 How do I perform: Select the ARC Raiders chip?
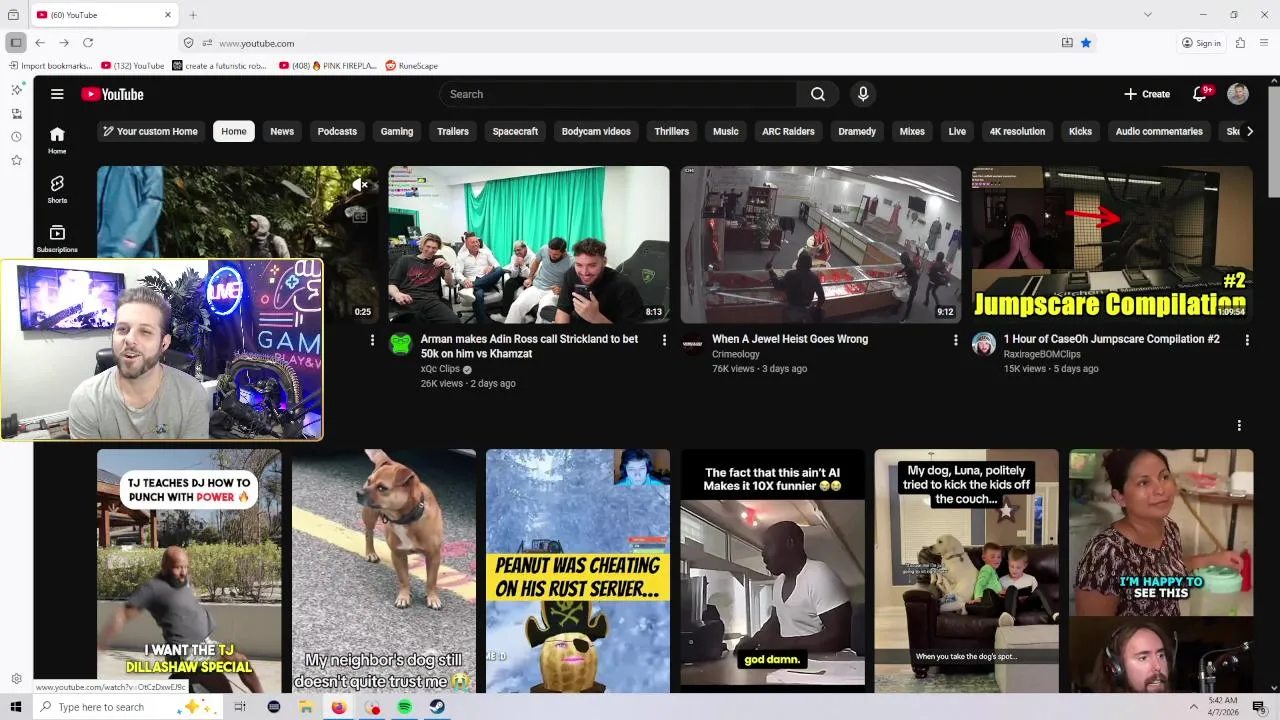pos(788,131)
